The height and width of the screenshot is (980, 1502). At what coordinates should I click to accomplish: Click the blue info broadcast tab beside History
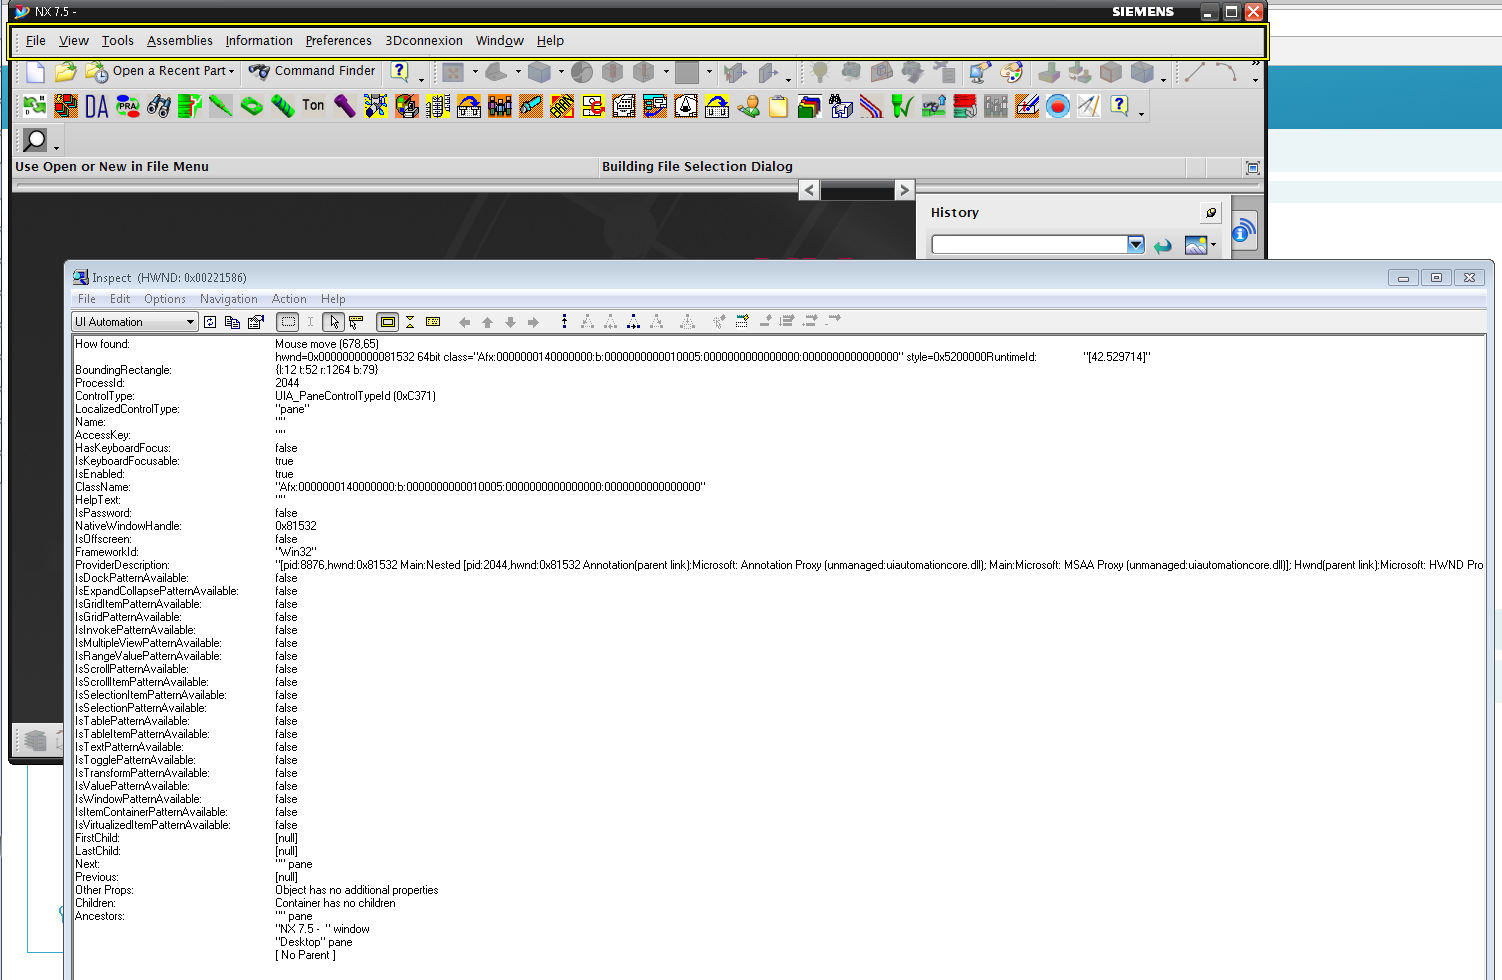pyautogui.click(x=1243, y=231)
